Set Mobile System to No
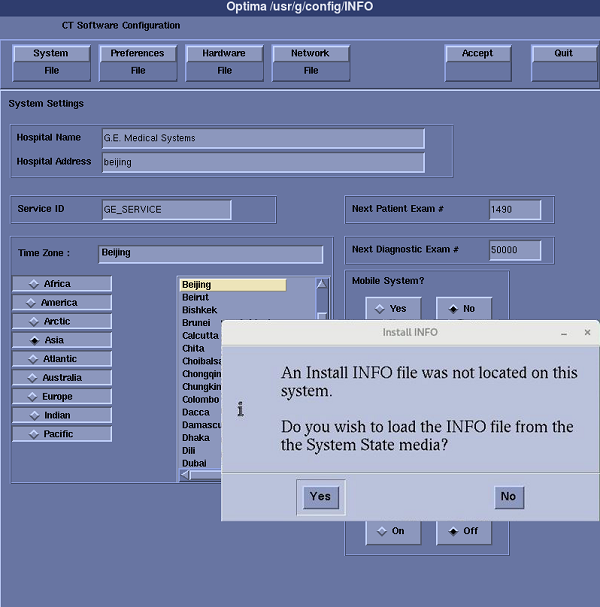600x607 pixels. 463,309
